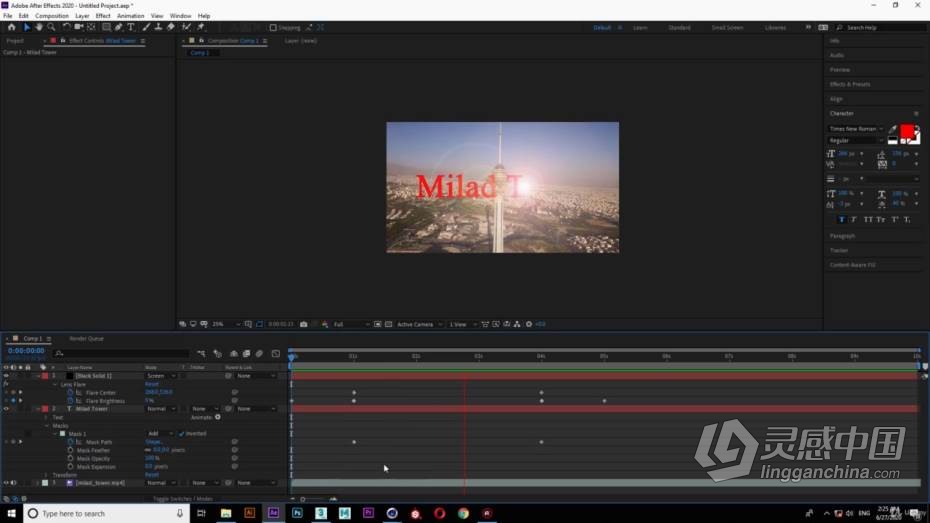Viewport: 930px width, 523px height.
Task: Click the Home icon in the toolbar
Action: [x=11, y=27]
